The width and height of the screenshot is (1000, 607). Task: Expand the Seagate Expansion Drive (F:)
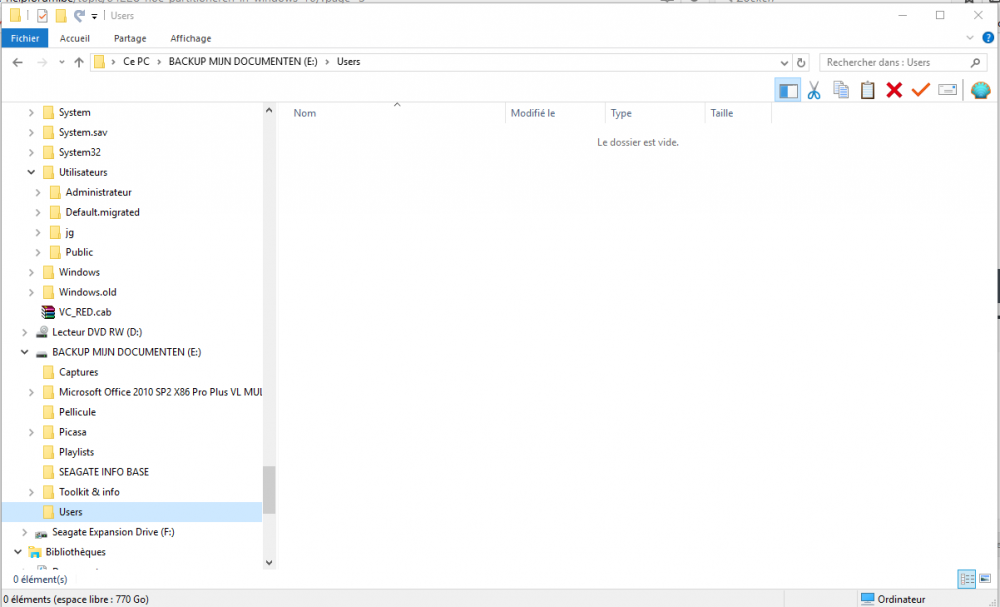(24, 532)
